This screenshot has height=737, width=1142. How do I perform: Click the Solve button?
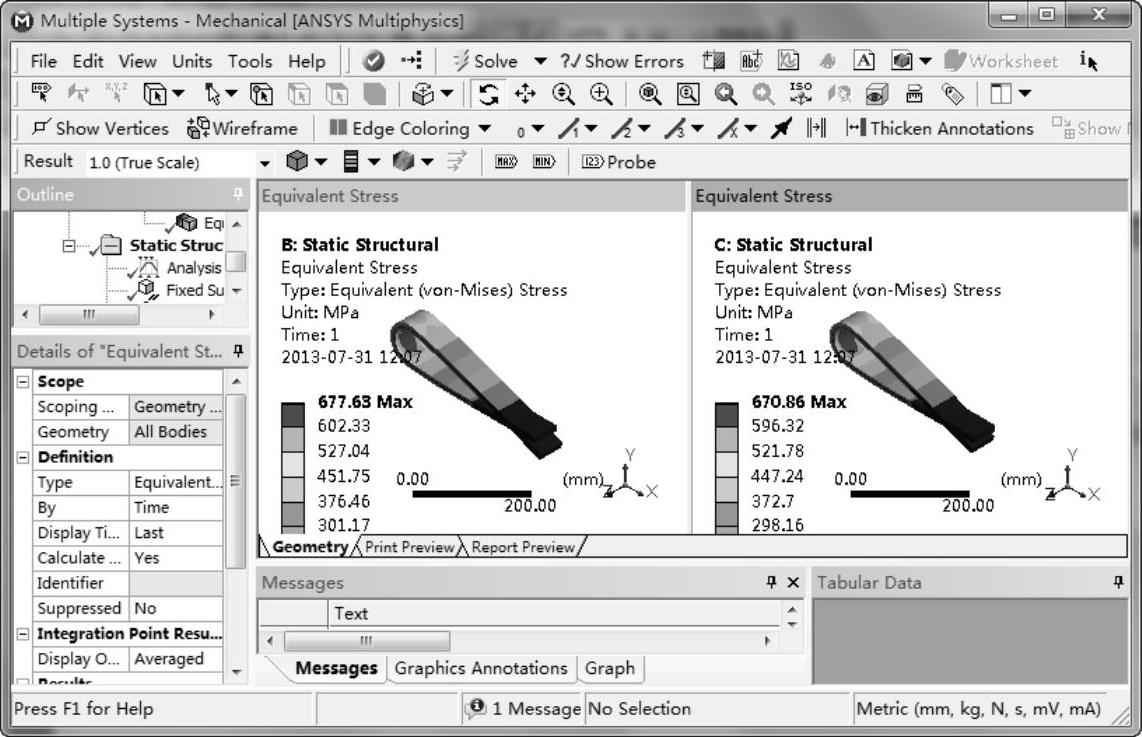coord(485,61)
